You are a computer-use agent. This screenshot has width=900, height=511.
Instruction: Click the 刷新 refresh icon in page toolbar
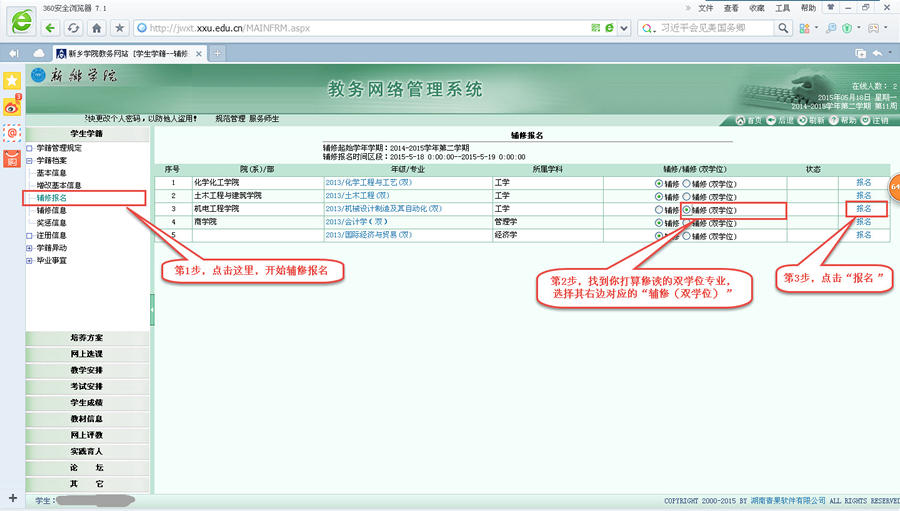click(x=802, y=120)
